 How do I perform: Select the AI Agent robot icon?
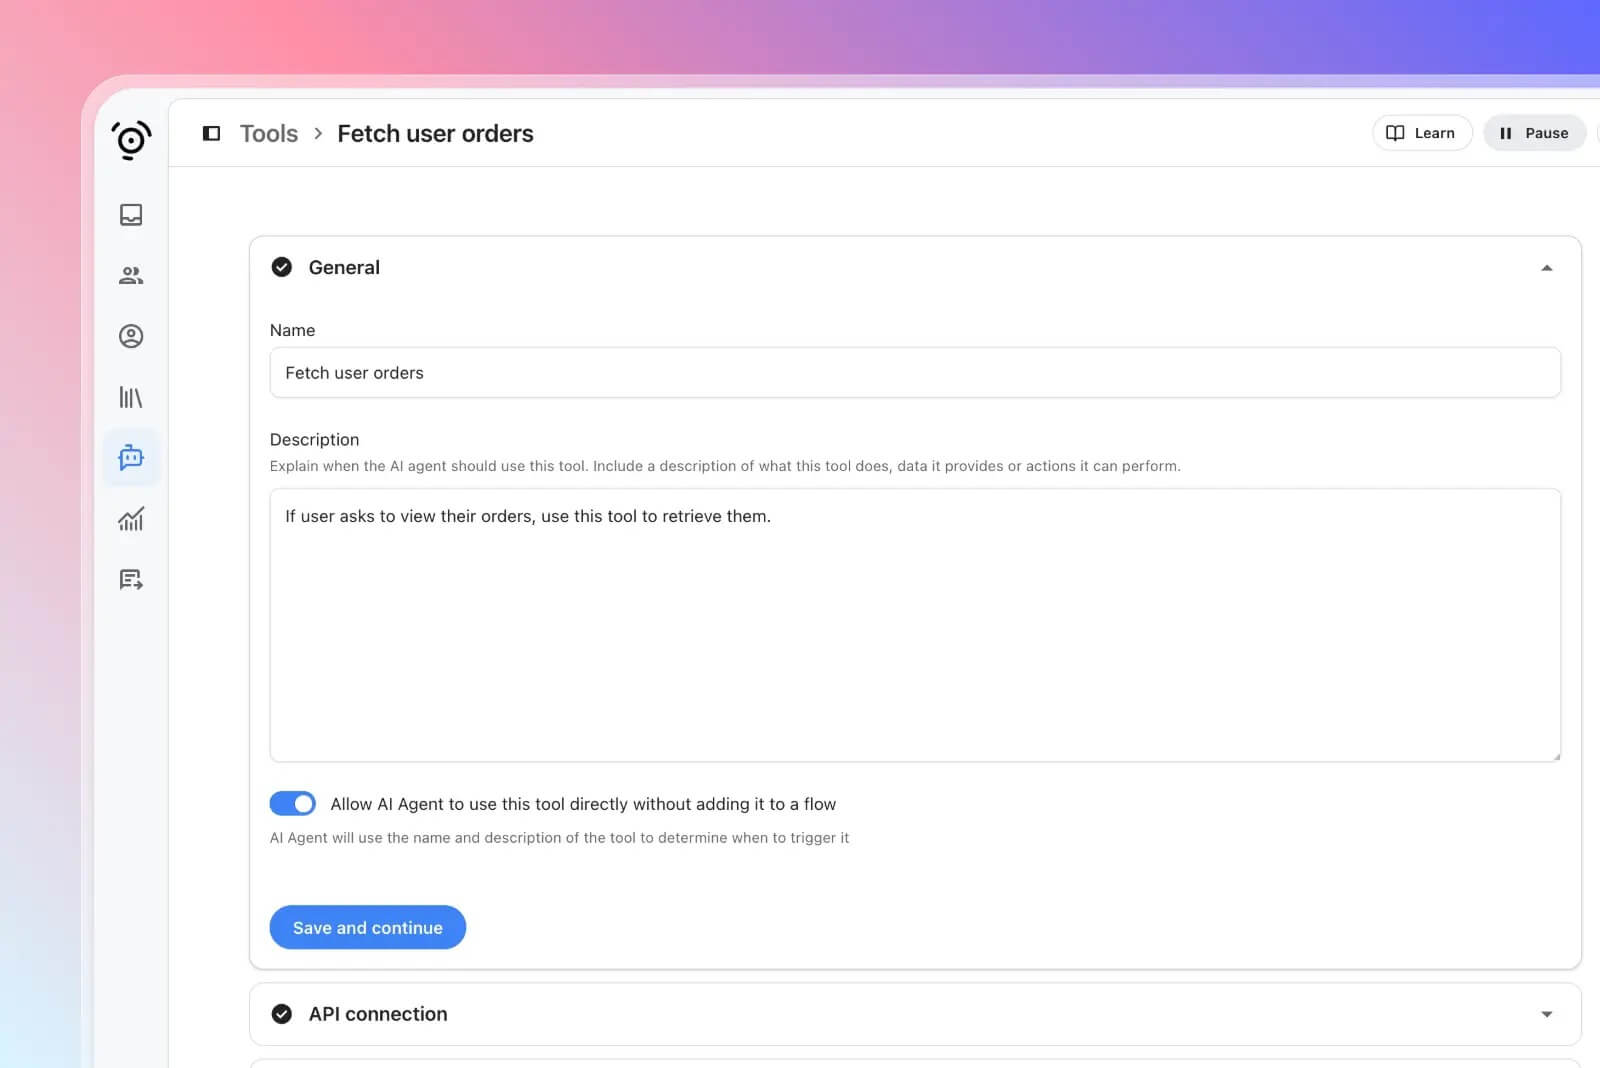tap(131, 458)
